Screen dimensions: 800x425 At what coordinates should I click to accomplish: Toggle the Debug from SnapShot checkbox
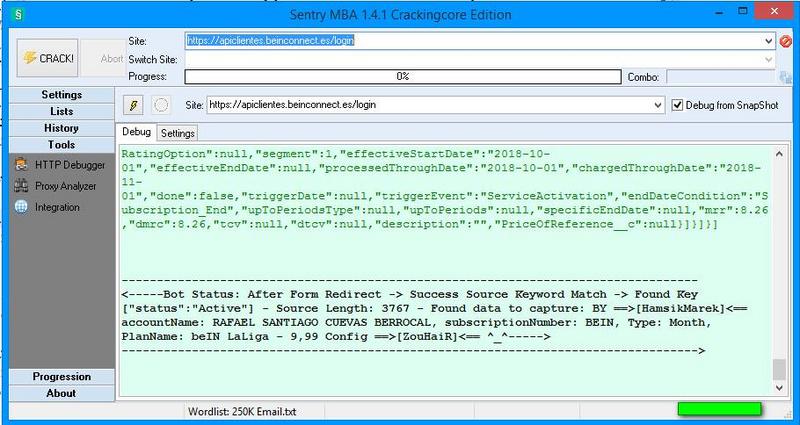coord(677,105)
